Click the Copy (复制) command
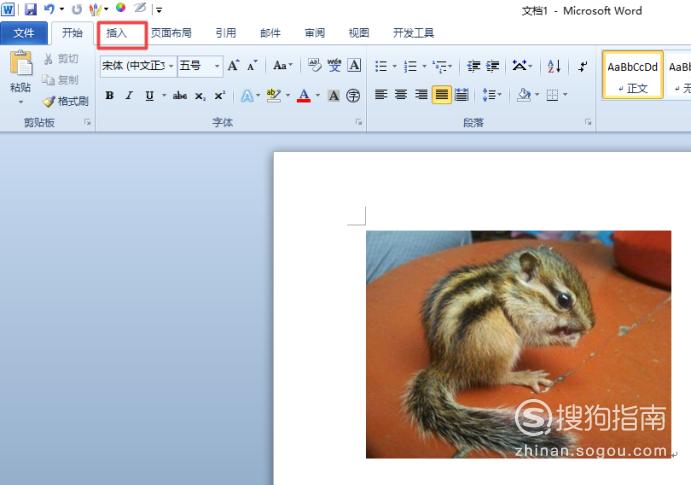 (60, 80)
